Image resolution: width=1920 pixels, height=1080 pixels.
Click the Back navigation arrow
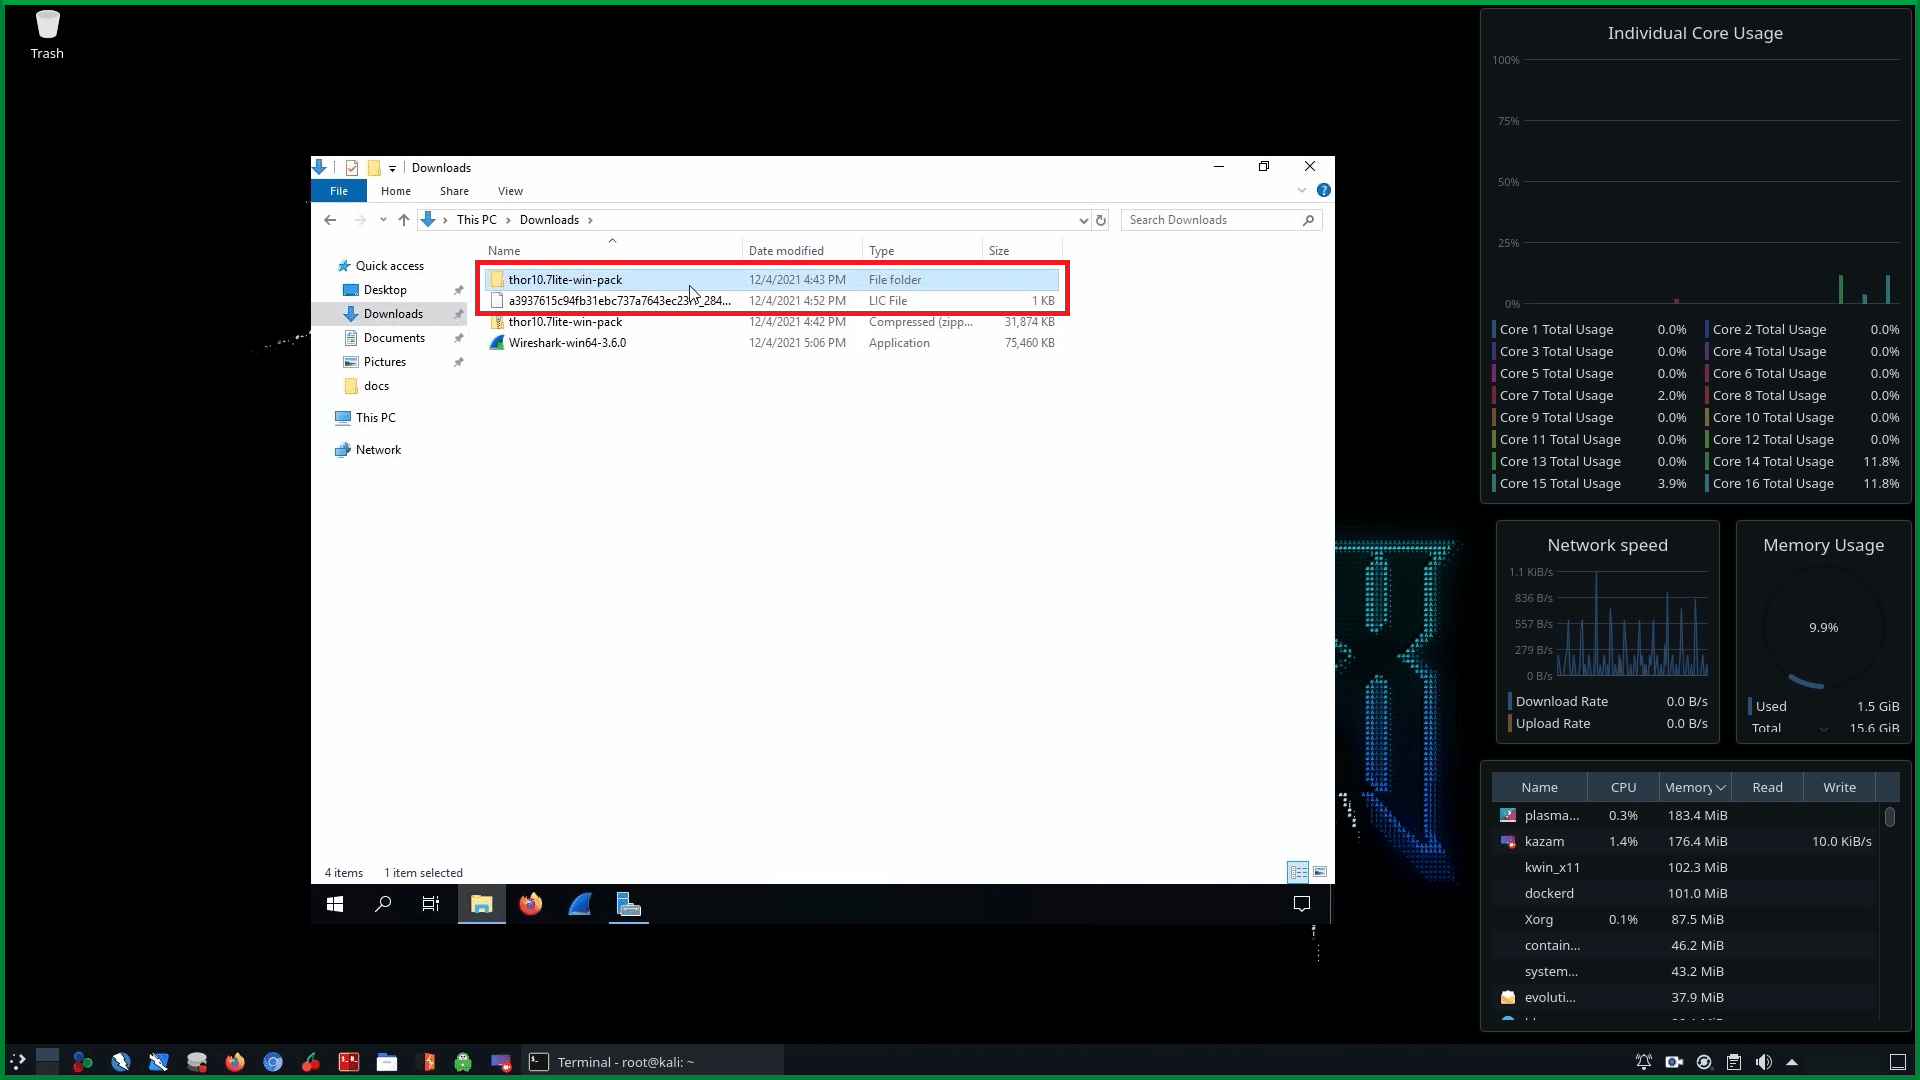point(330,220)
